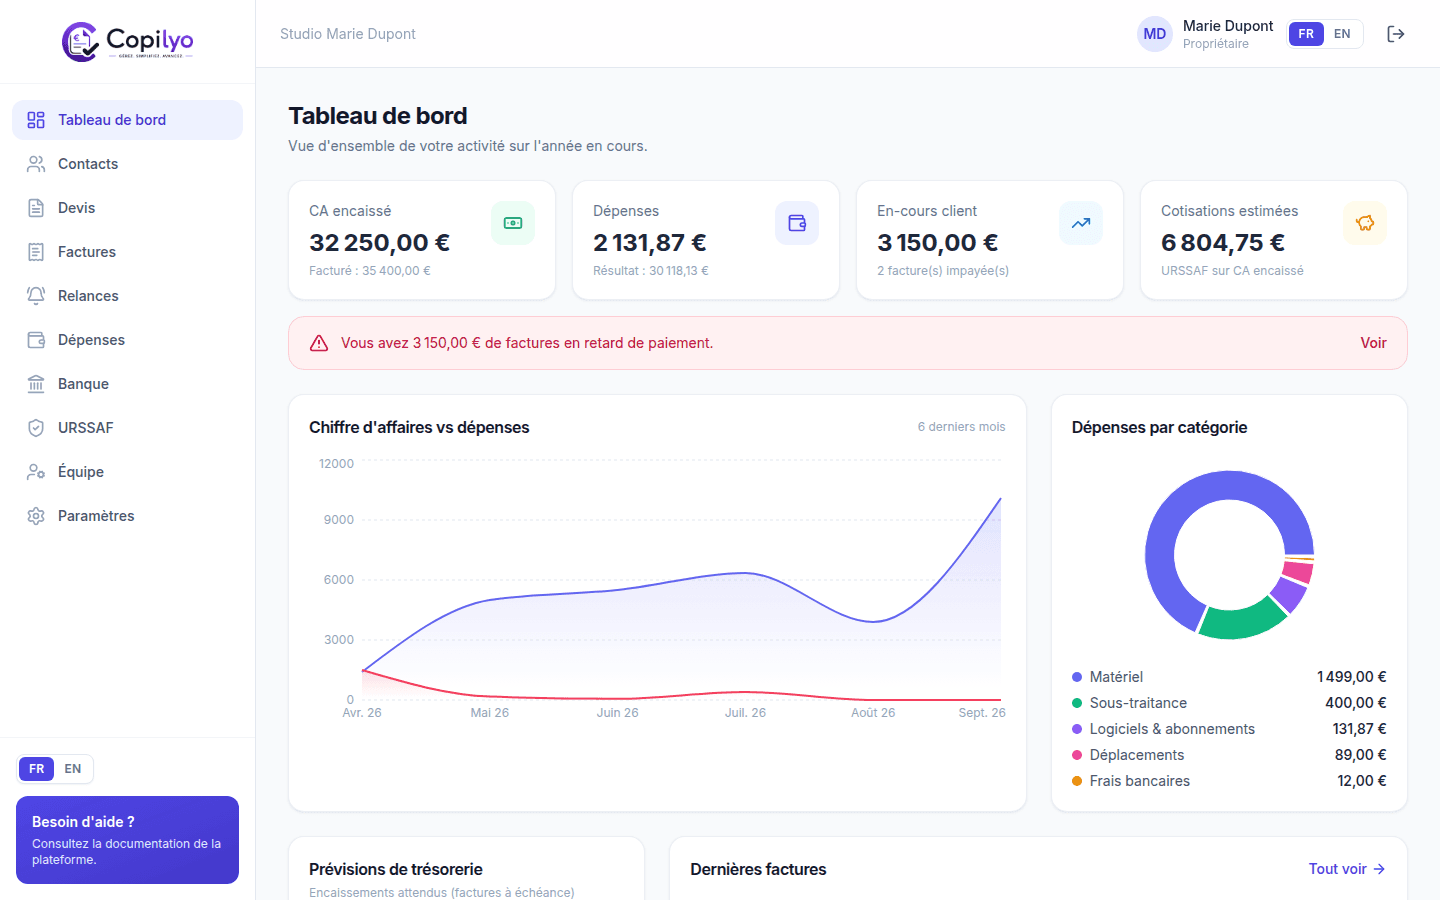The width and height of the screenshot is (1440, 900).
Task: Click the Dernières factures heading
Action: point(758,869)
